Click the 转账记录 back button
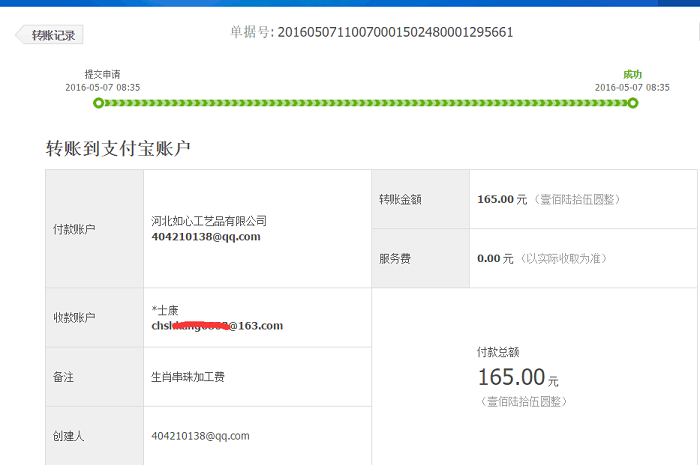 click(50, 35)
